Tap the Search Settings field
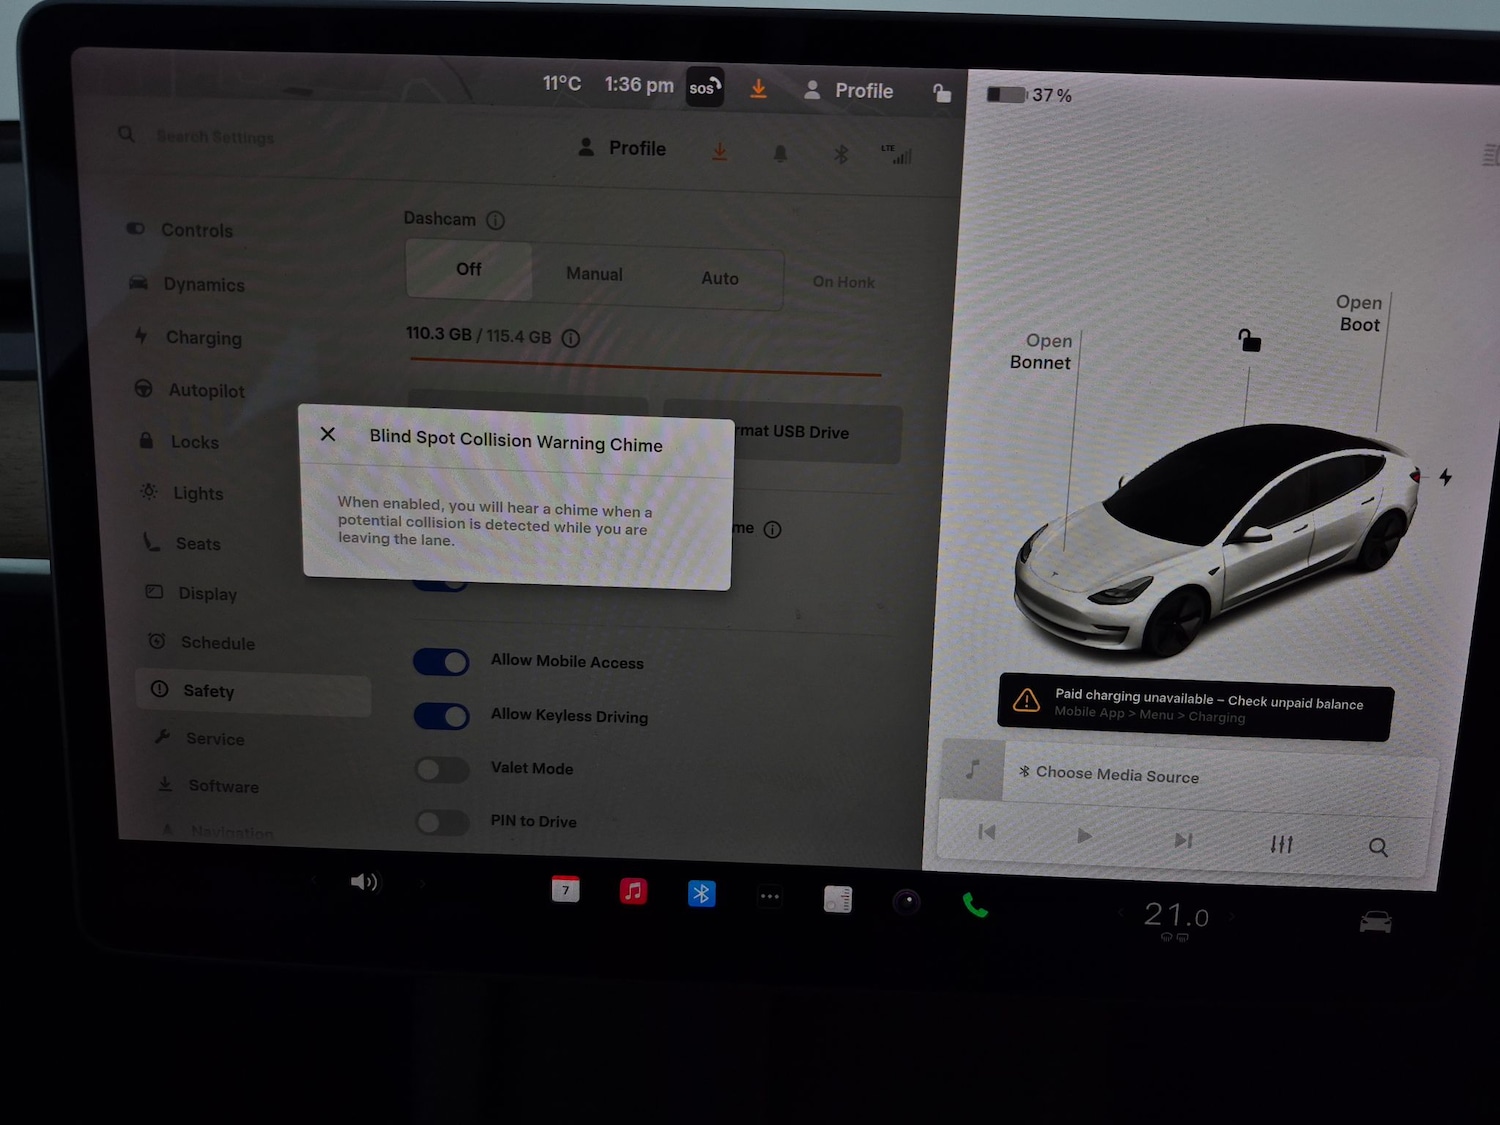This screenshot has width=1500, height=1125. 216,136
